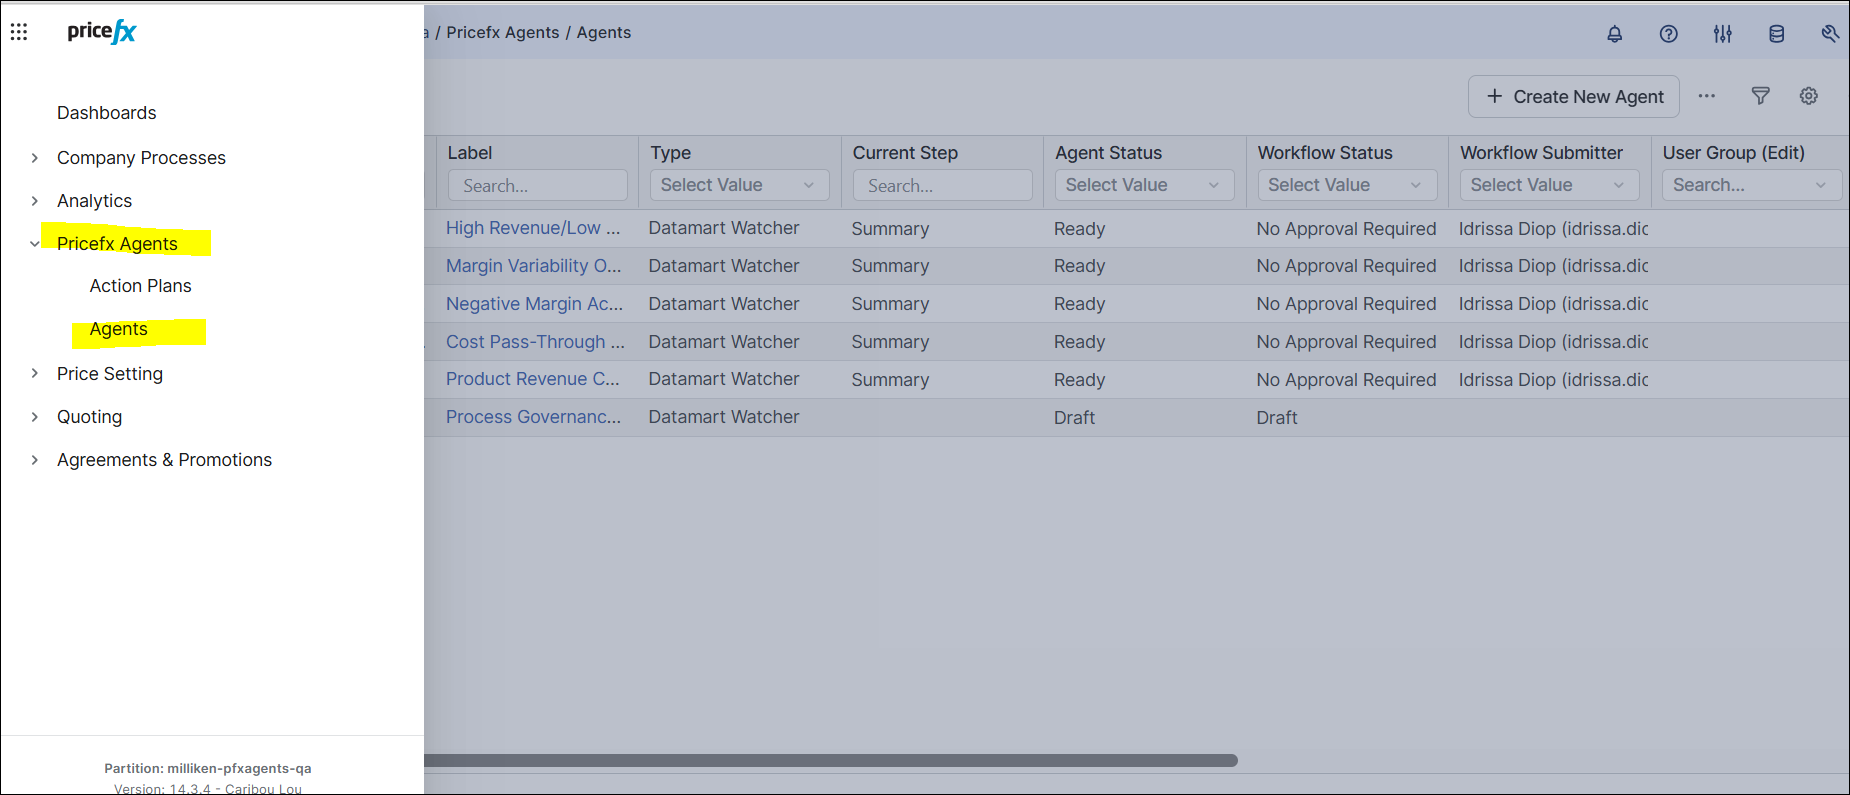Image resolution: width=1850 pixels, height=795 pixels.
Task: Go to Dashboards in the sidebar
Action: click(106, 113)
